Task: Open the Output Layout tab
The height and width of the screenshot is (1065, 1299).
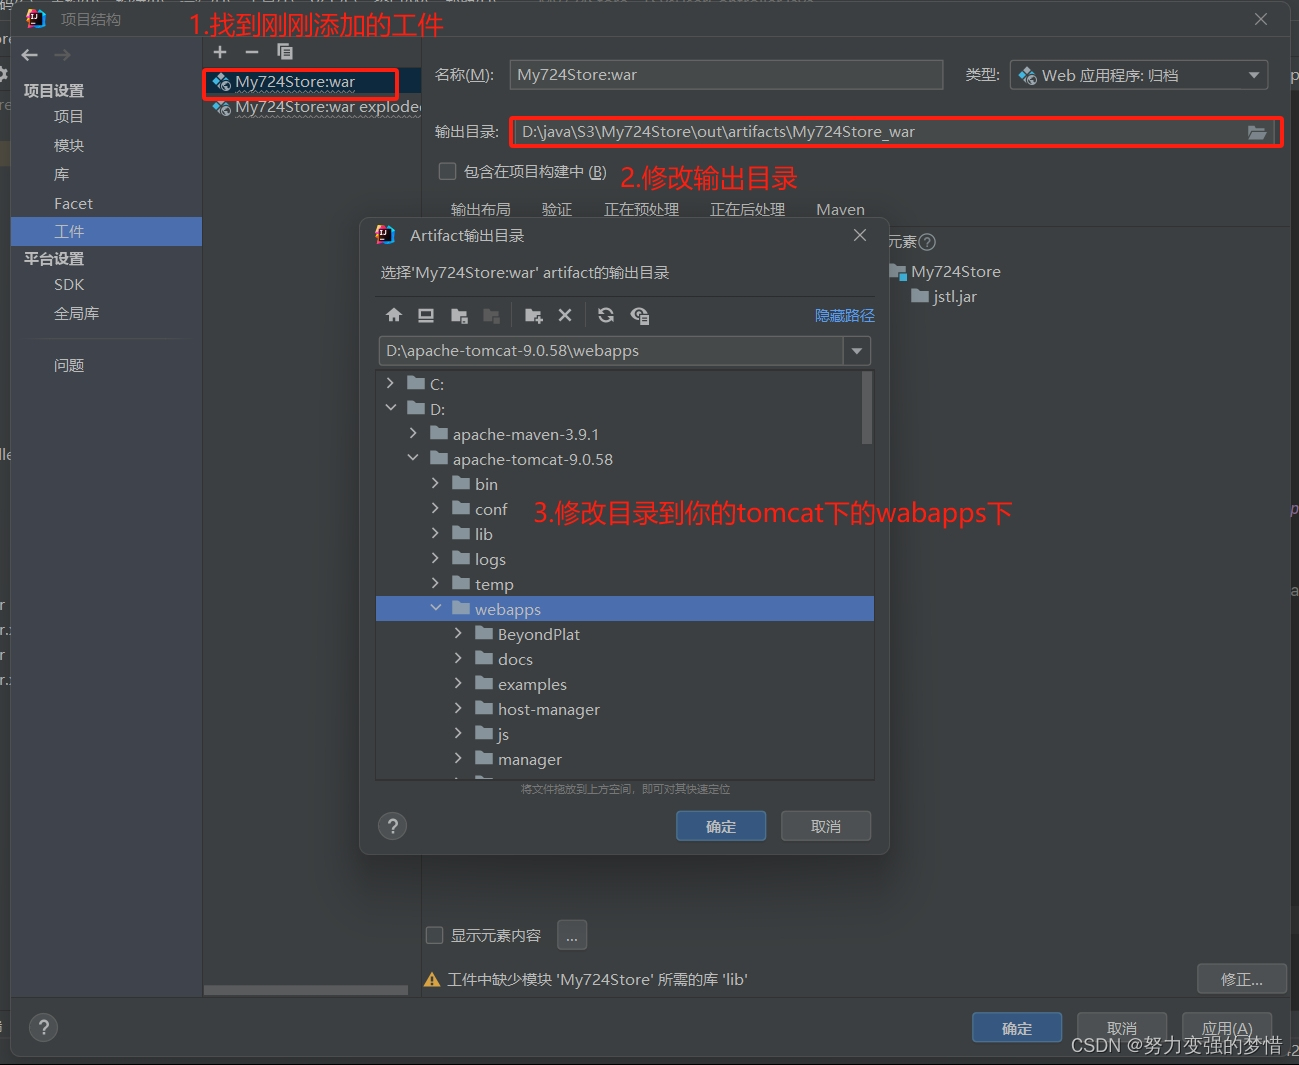Action: pyautogui.click(x=480, y=210)
